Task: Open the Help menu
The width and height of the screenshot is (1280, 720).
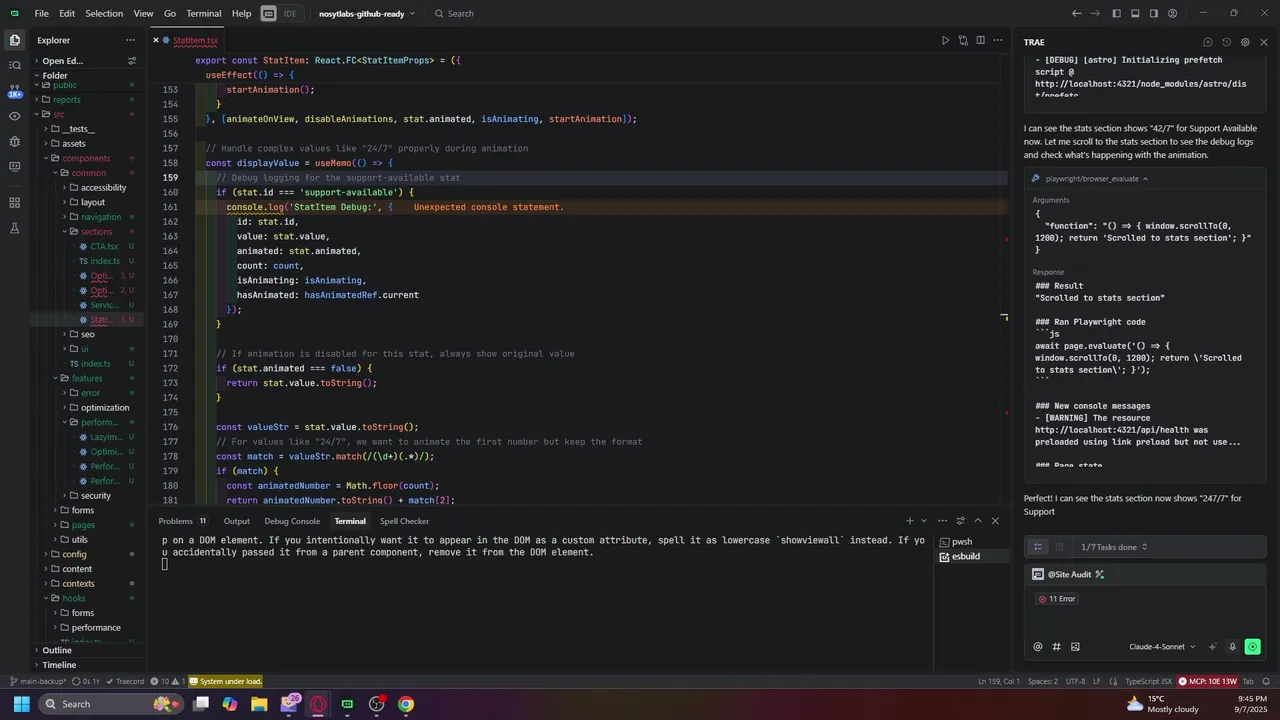Action: point(242,14)
